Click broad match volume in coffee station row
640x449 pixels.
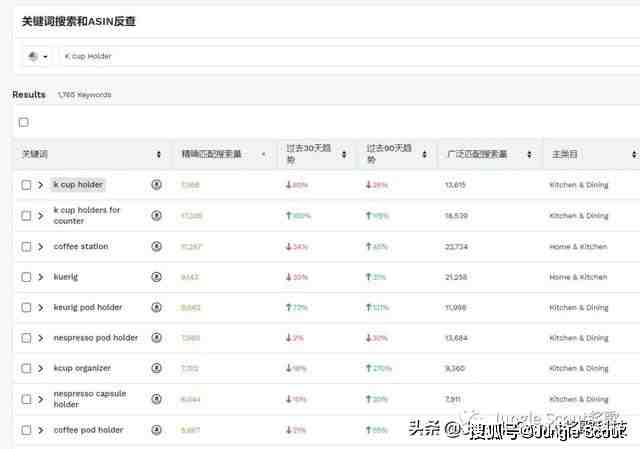[x=456, y=247]
